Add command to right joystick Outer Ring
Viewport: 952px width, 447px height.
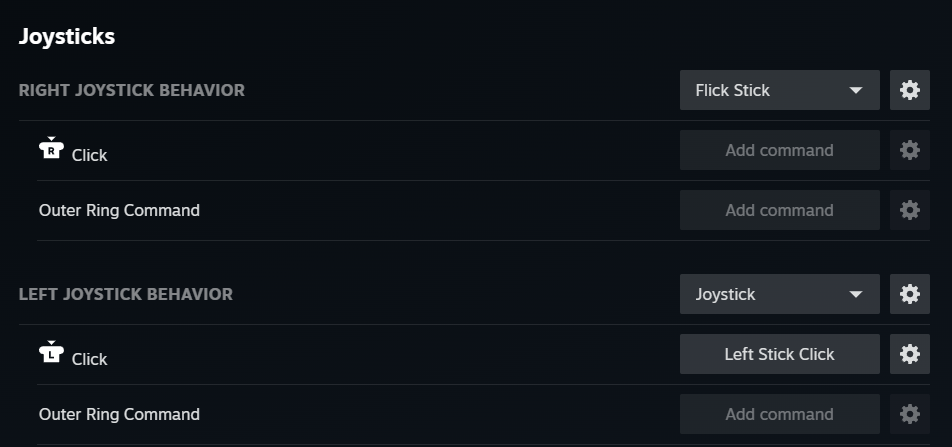[x=779, y=210]
